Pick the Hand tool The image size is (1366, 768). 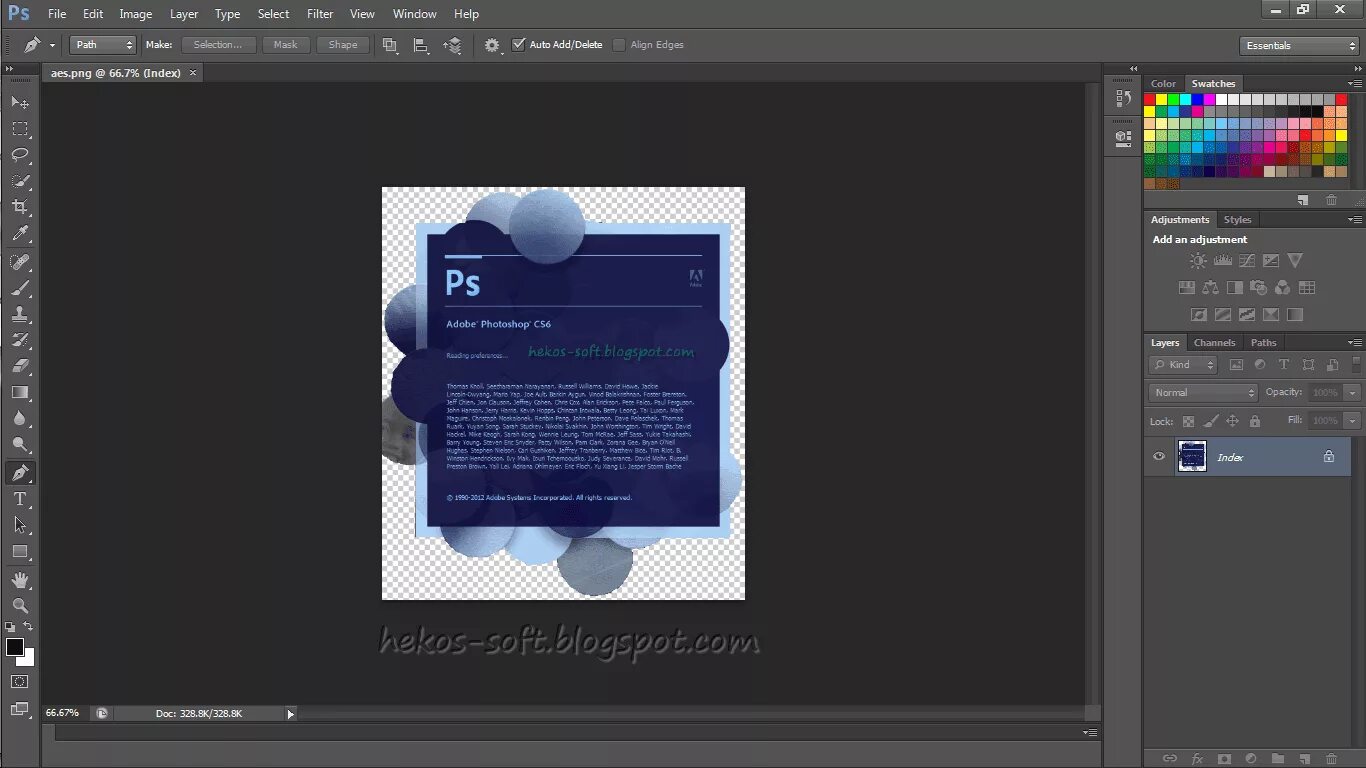[x=20, y=578]
